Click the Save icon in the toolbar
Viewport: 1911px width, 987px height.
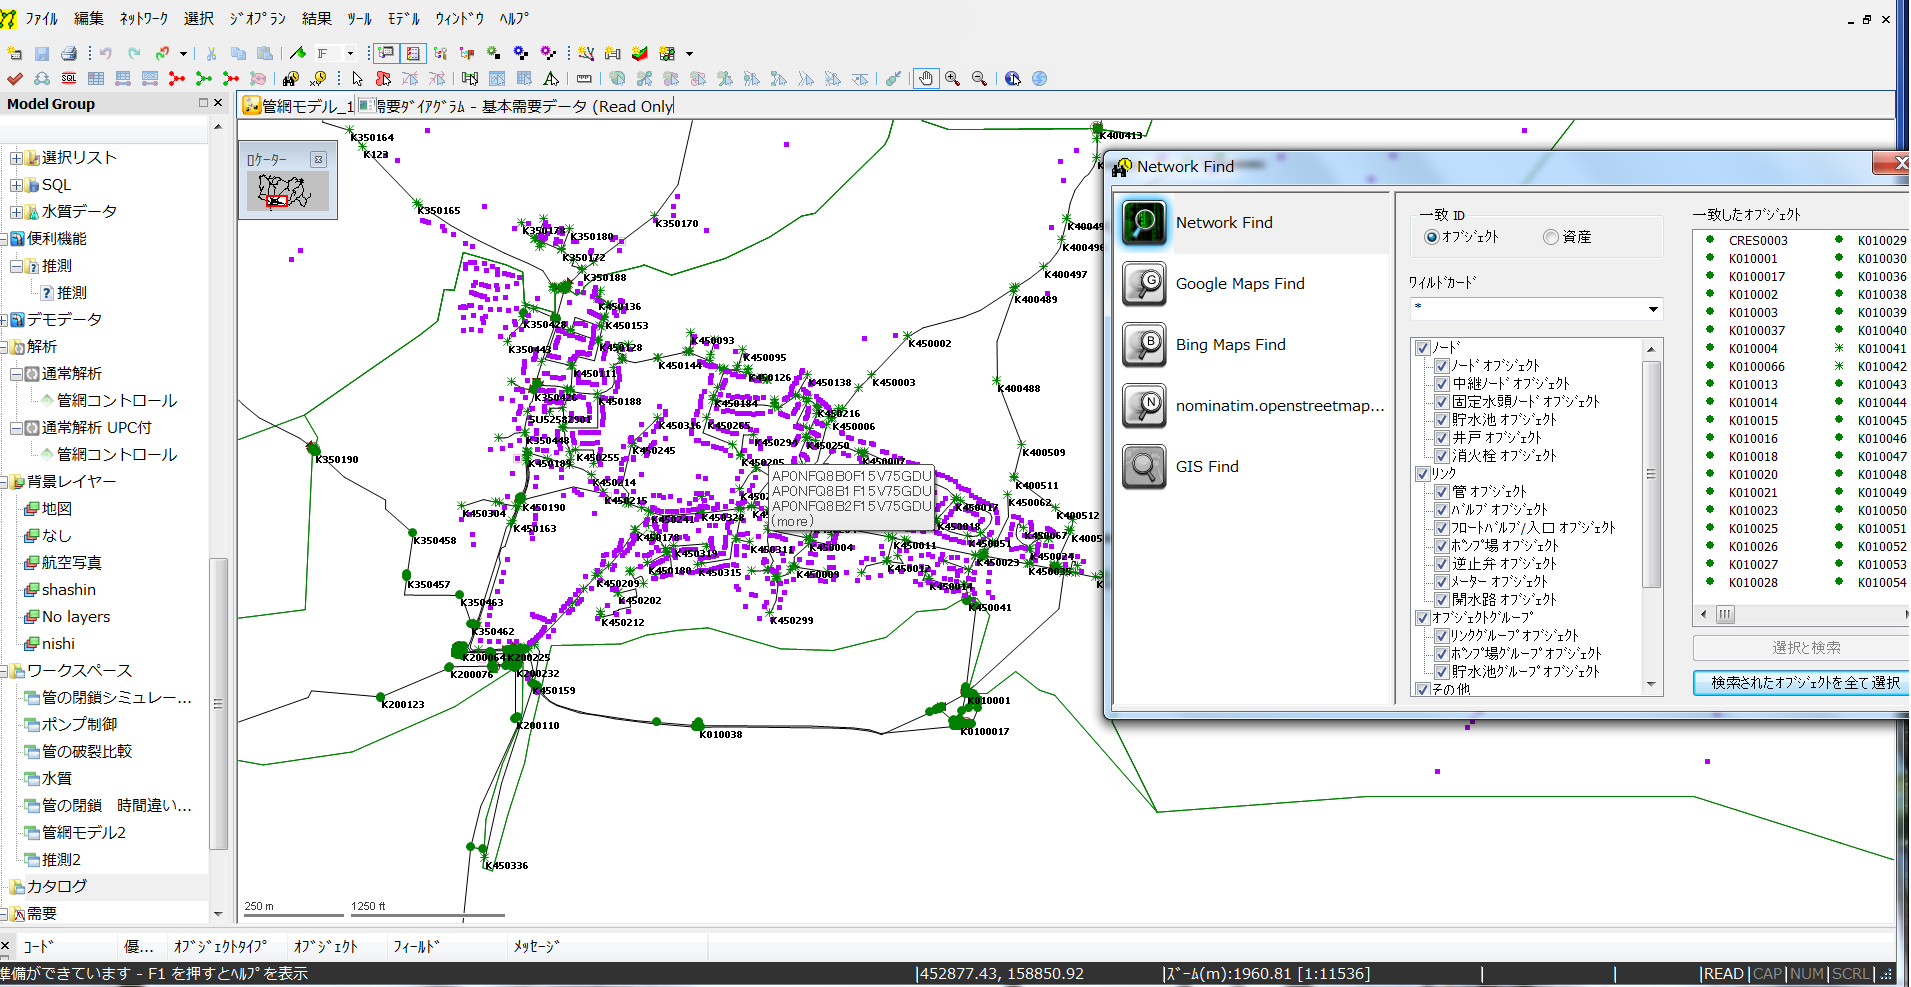tap(42, 53)
